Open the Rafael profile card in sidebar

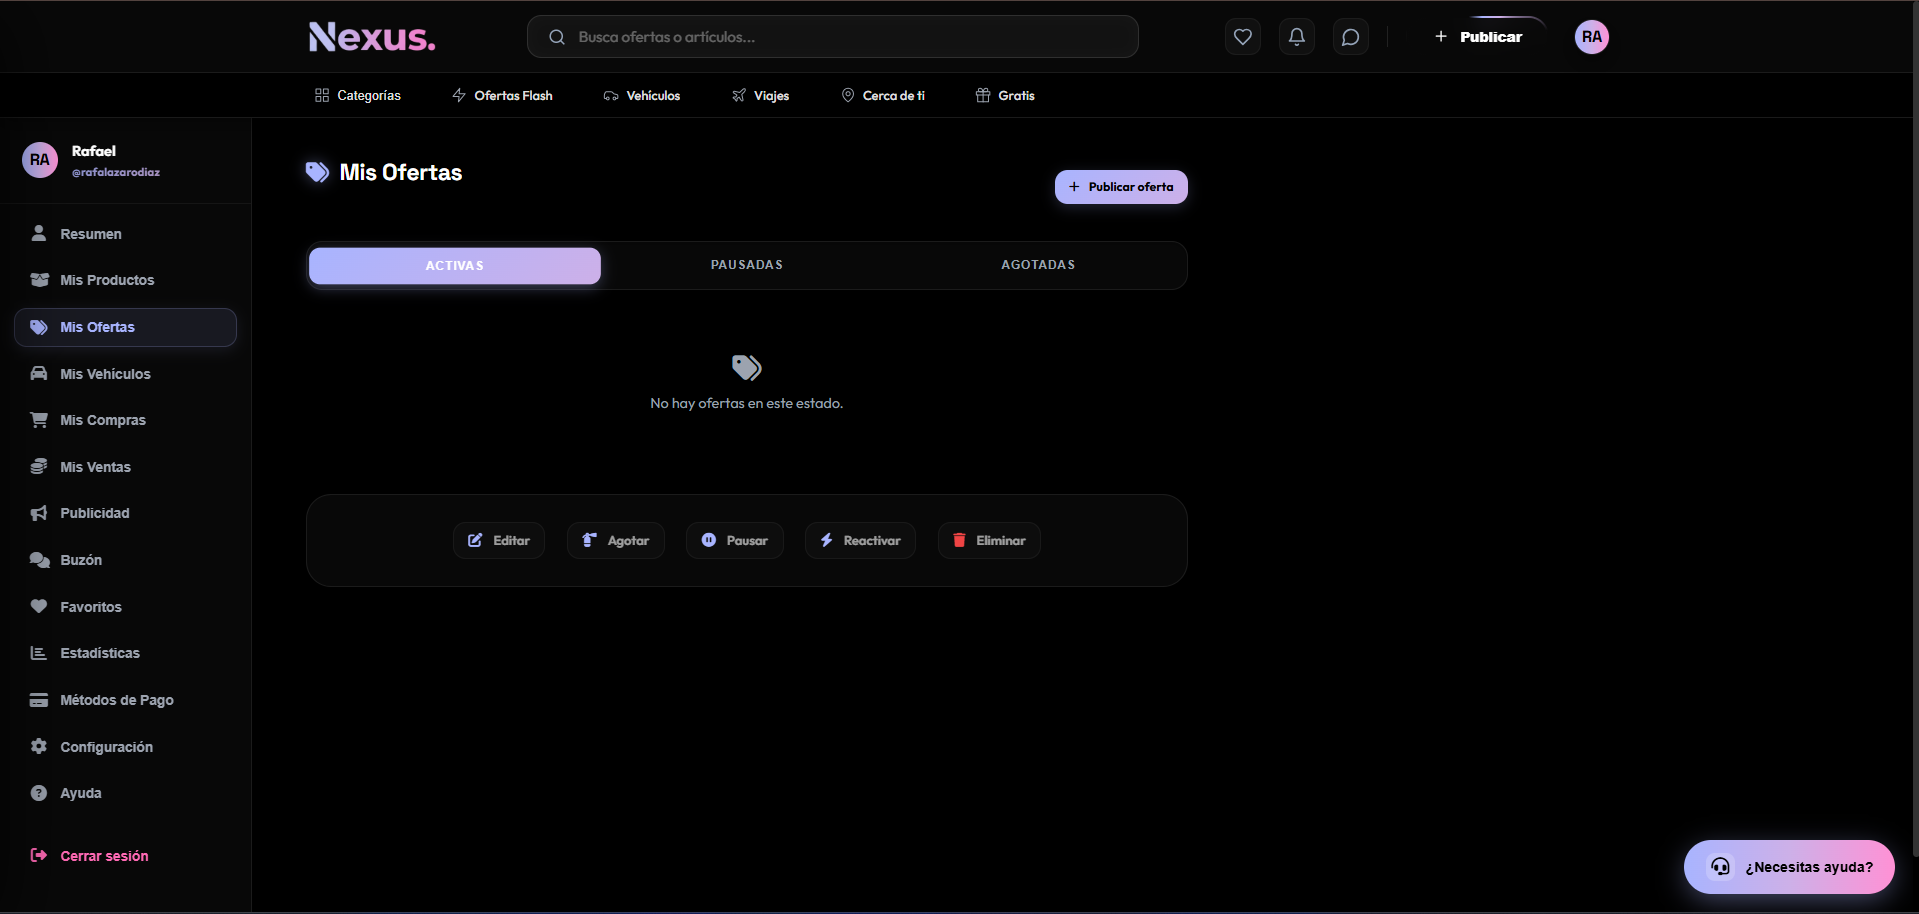(x=125, y=160)
